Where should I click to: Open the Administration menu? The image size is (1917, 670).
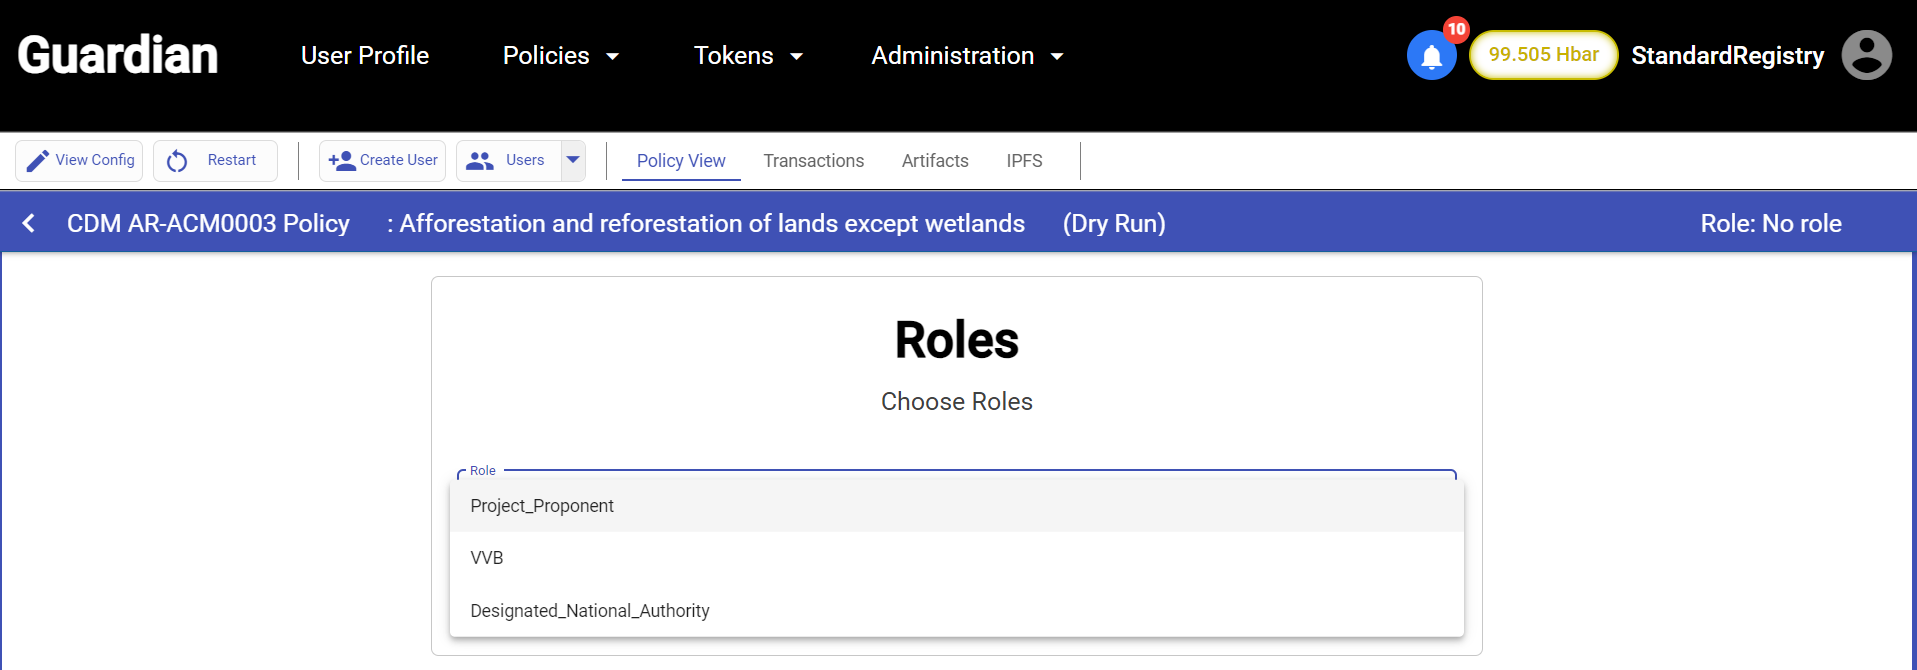pos(966,56)
